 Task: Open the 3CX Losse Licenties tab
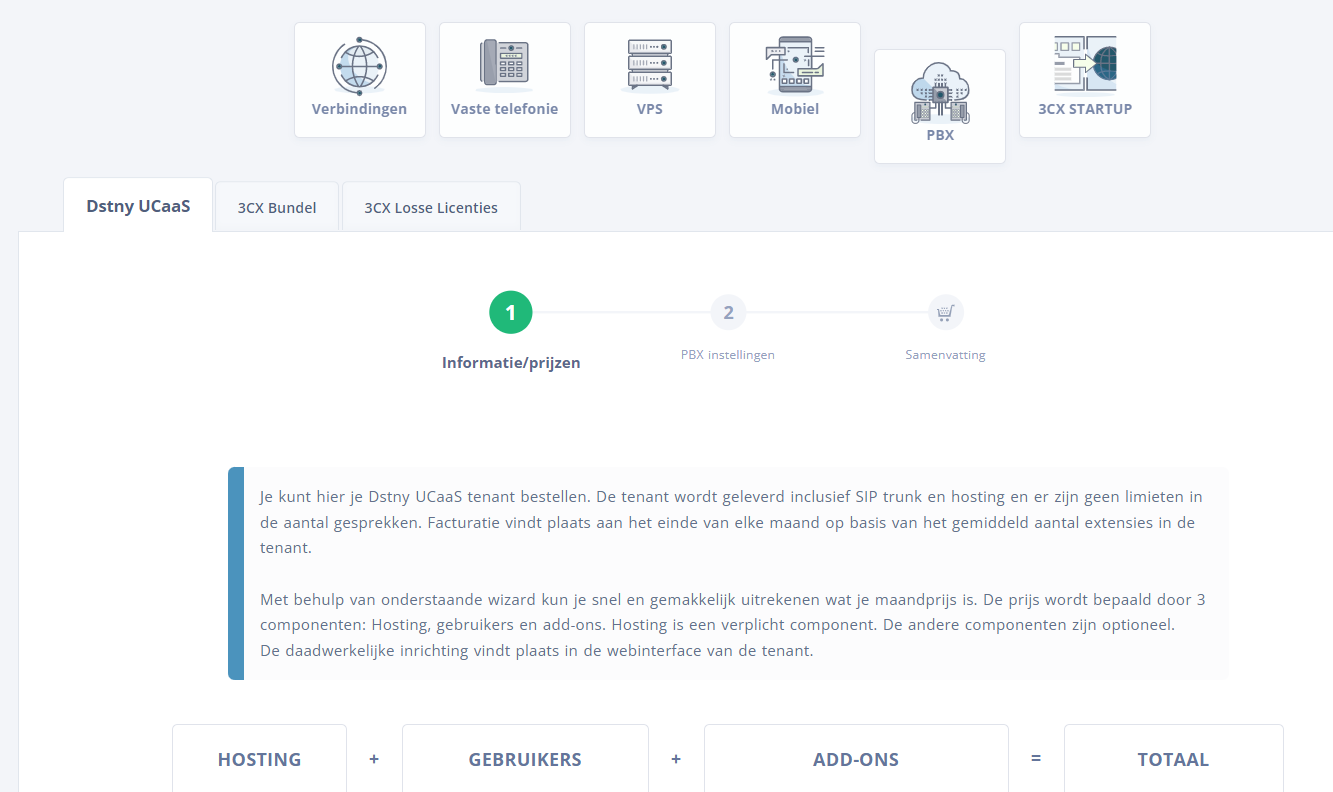point(431,208)
